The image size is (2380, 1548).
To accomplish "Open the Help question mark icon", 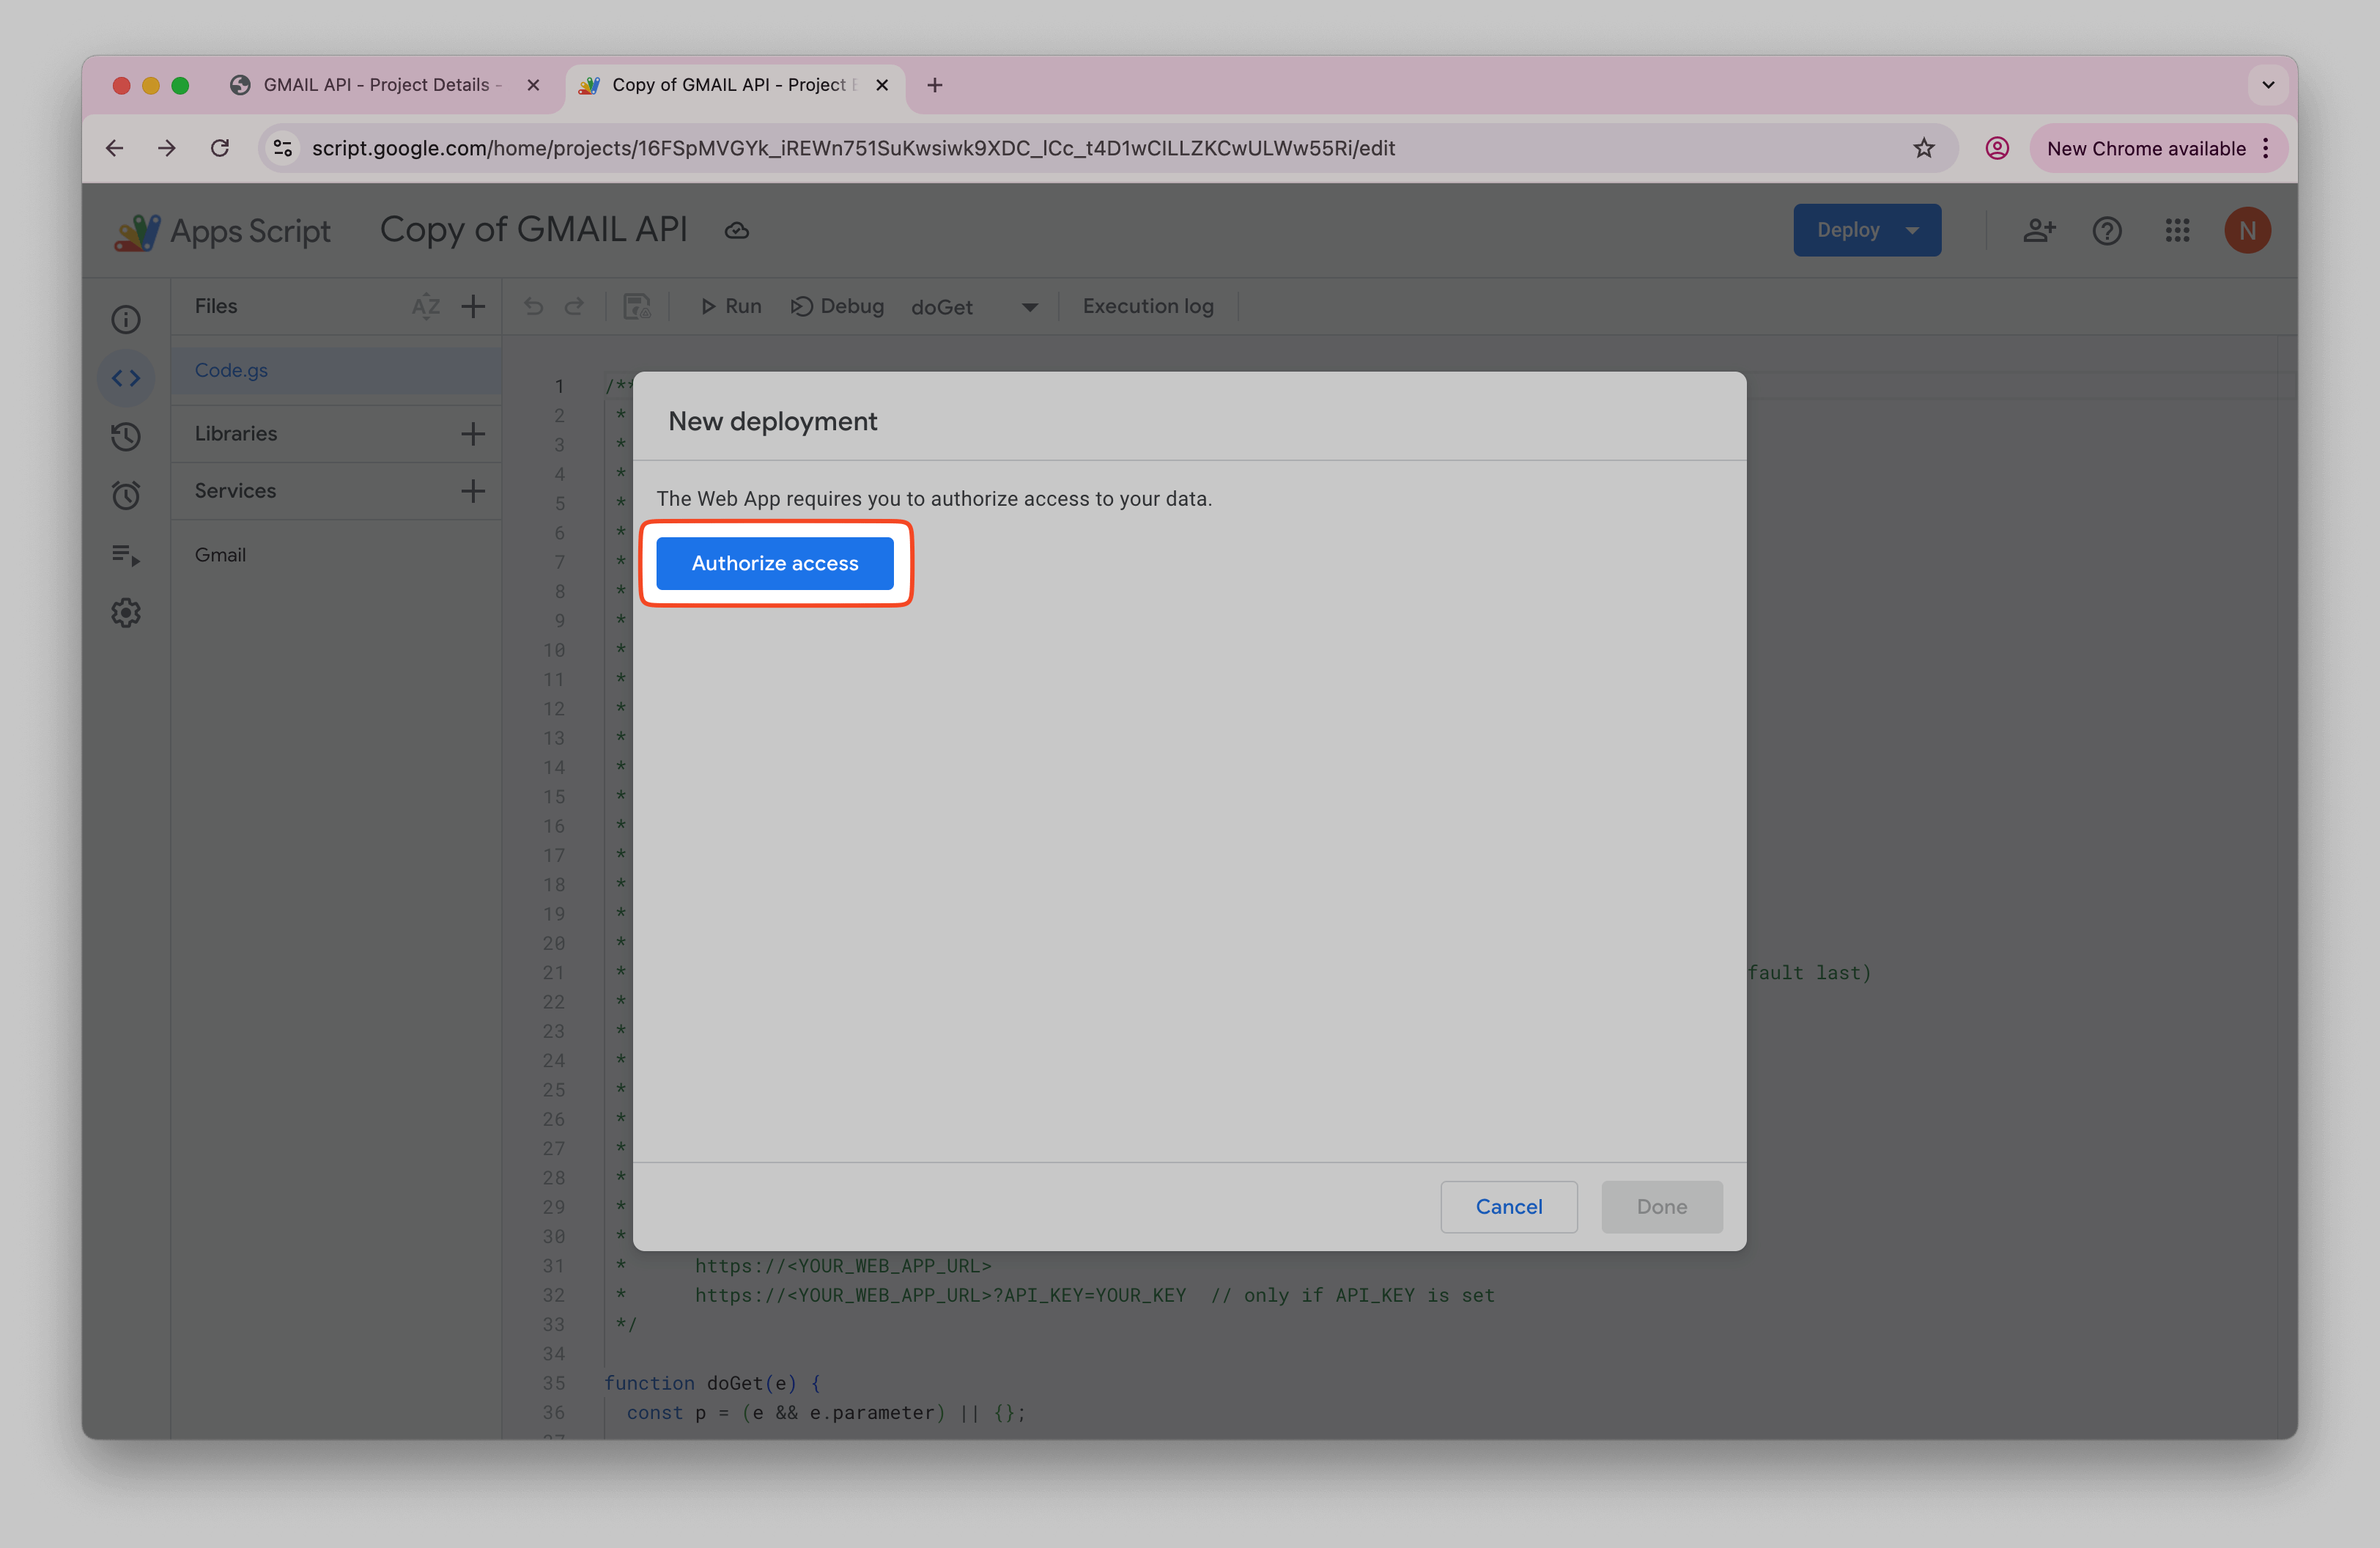I will [x=2107, y=231].
